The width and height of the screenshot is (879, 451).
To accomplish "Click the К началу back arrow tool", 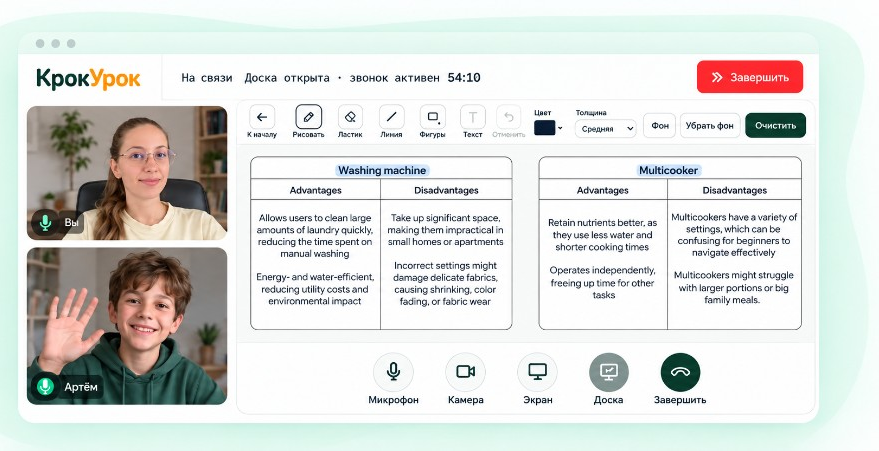I will 262,117.
